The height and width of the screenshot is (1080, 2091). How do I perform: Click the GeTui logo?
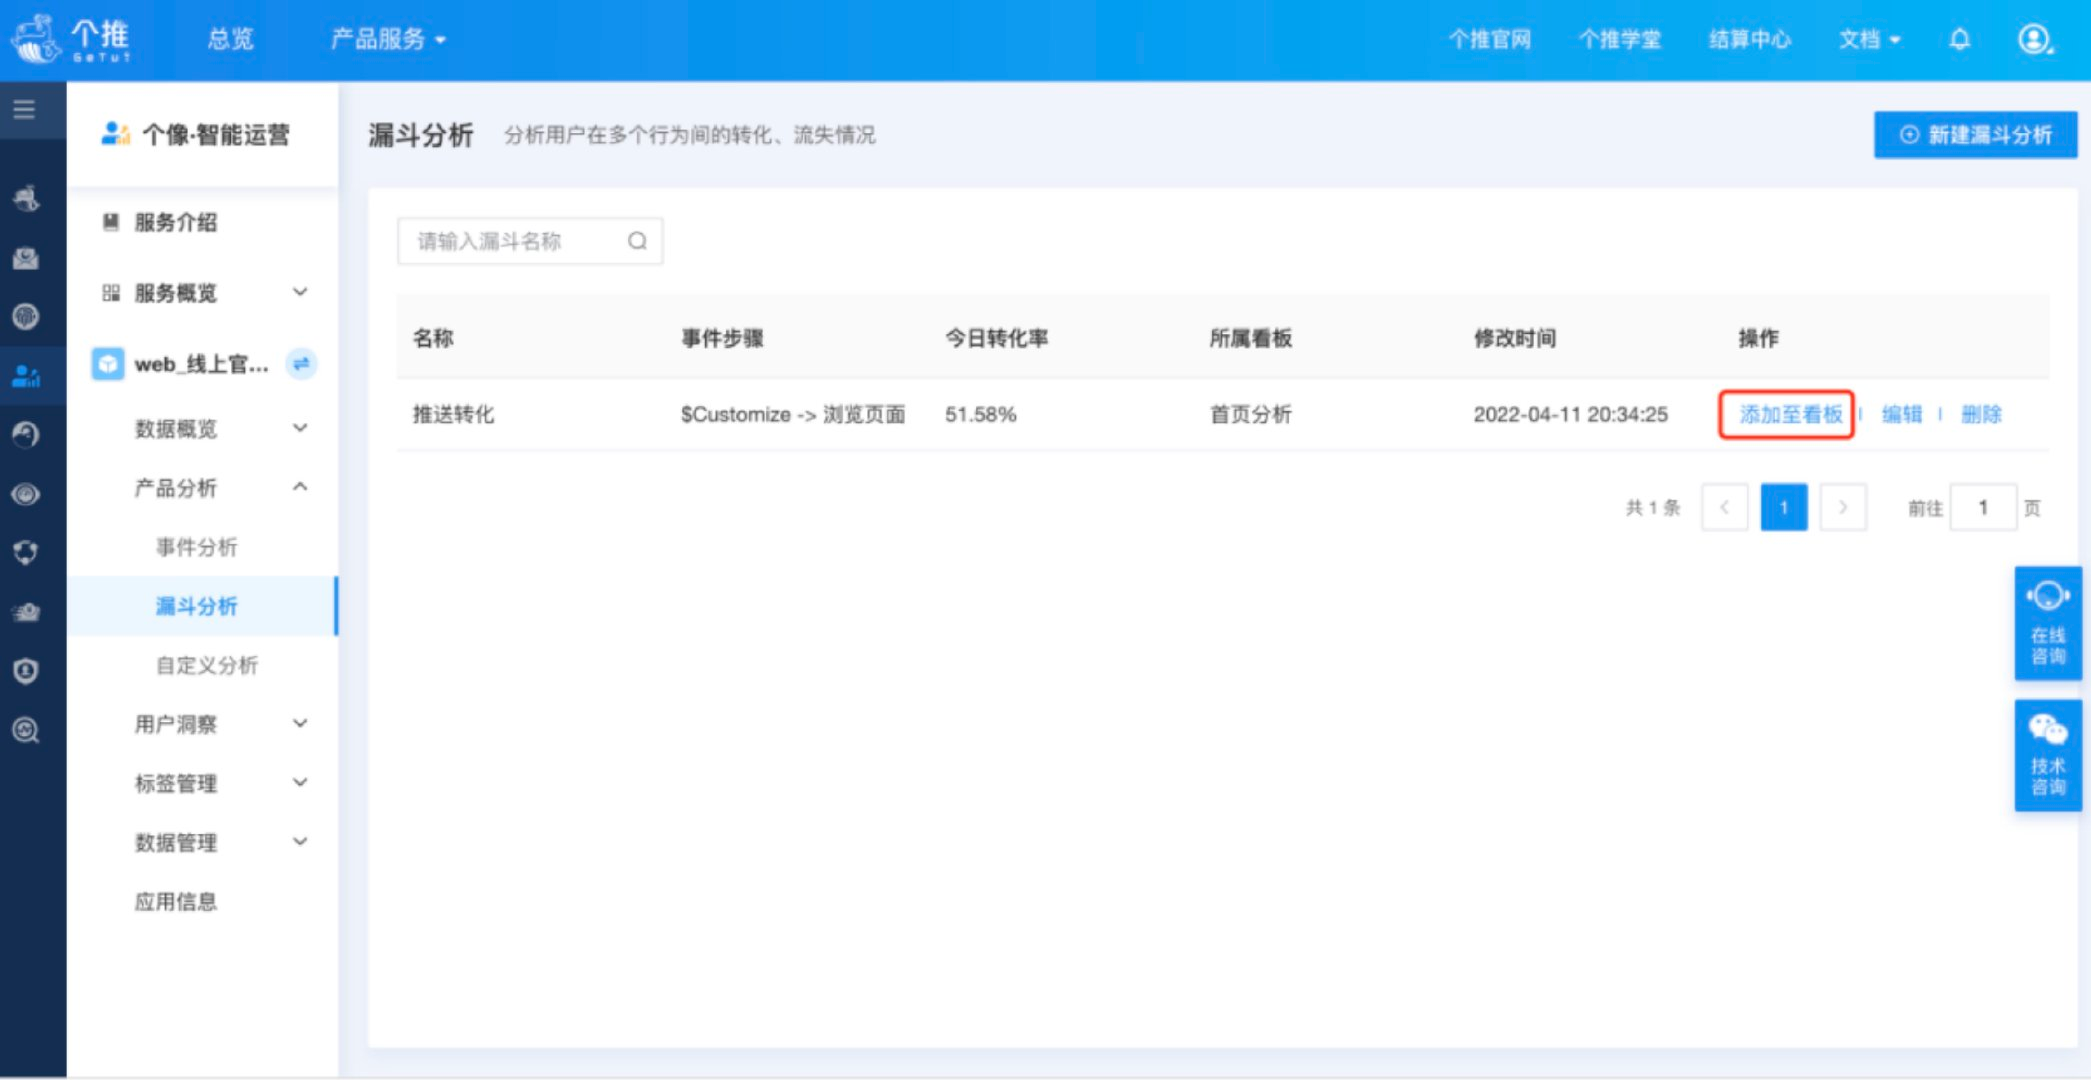click(70, 39)
